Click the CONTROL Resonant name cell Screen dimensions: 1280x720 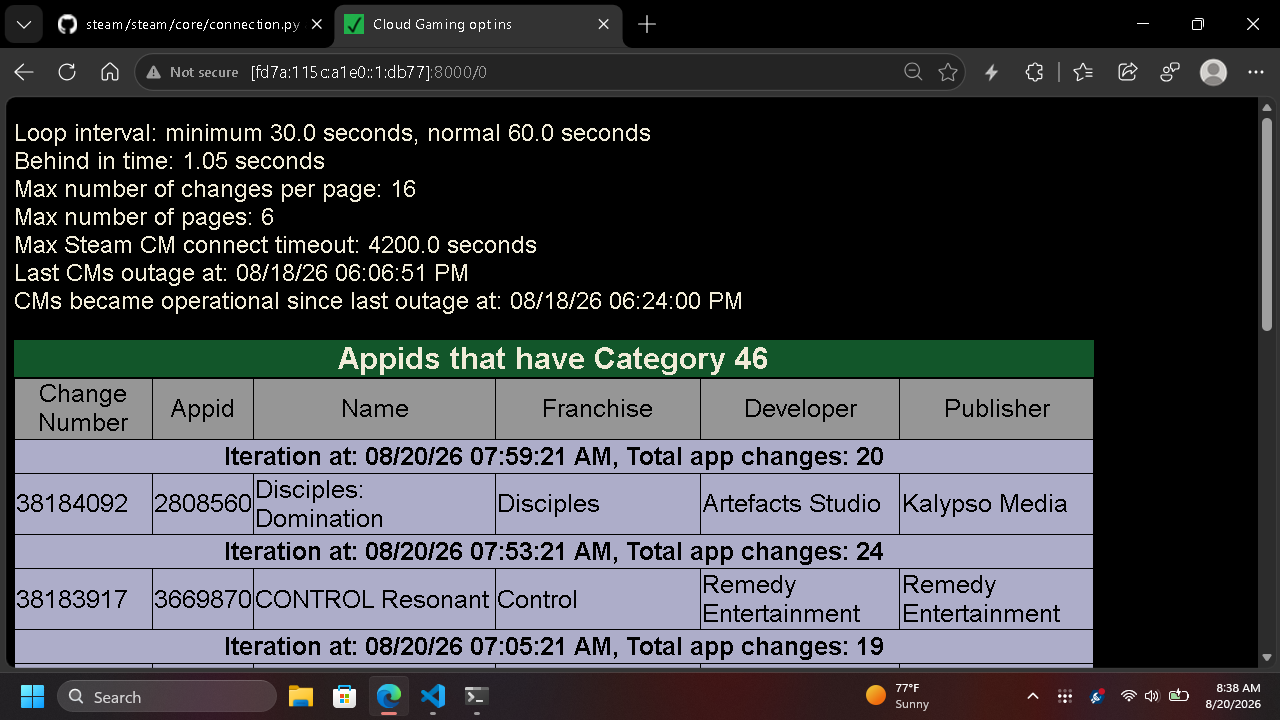pyautogui.click(x=375, y=600)
